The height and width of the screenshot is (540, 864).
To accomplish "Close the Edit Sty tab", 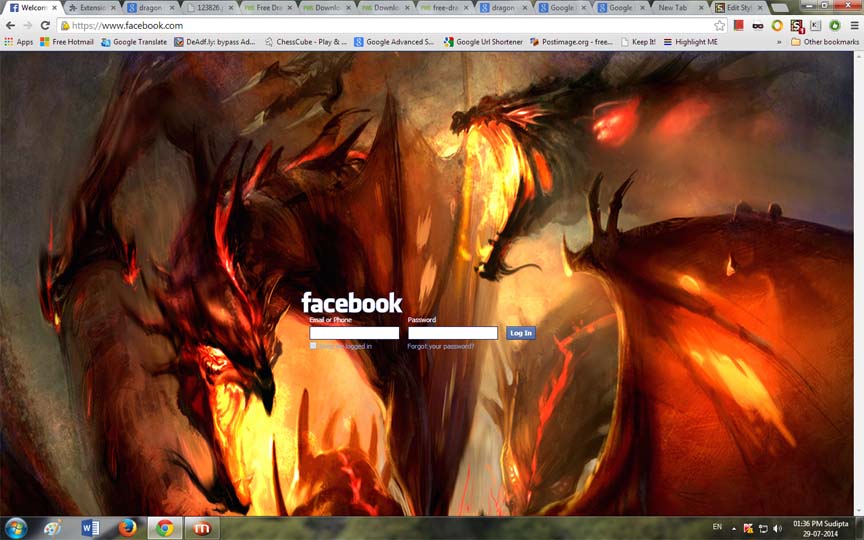I will pyautogui.click(x=760, y=8).
